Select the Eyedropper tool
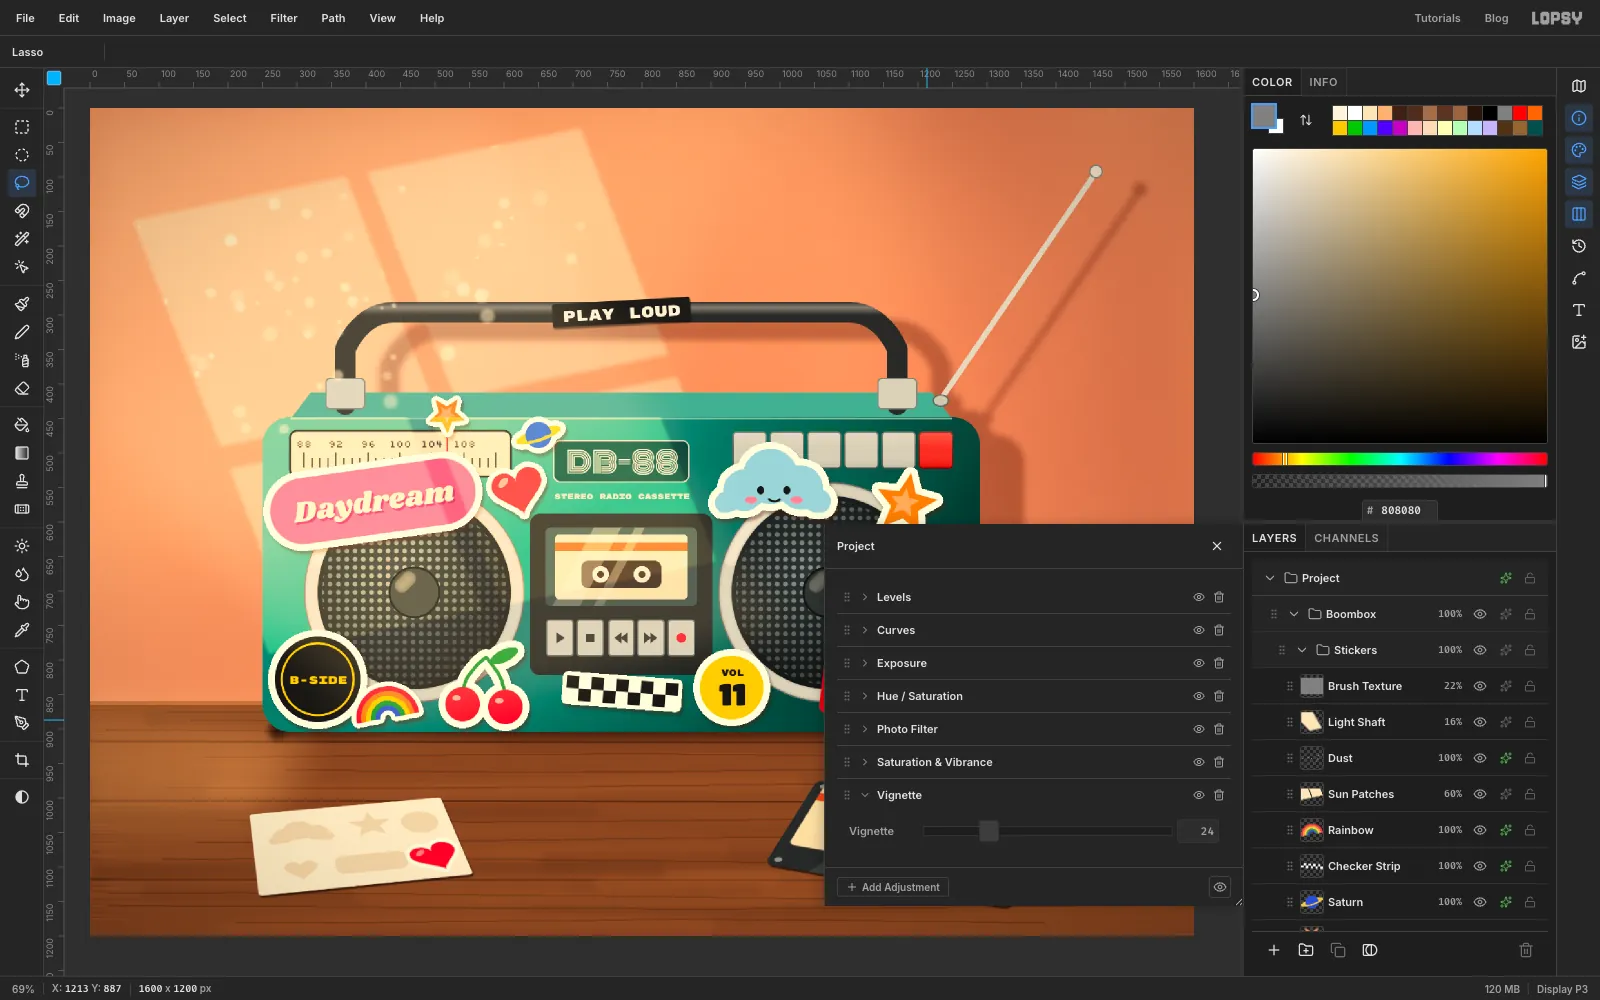Viewport: 1600px width, 1000px height. click(22, 630)
